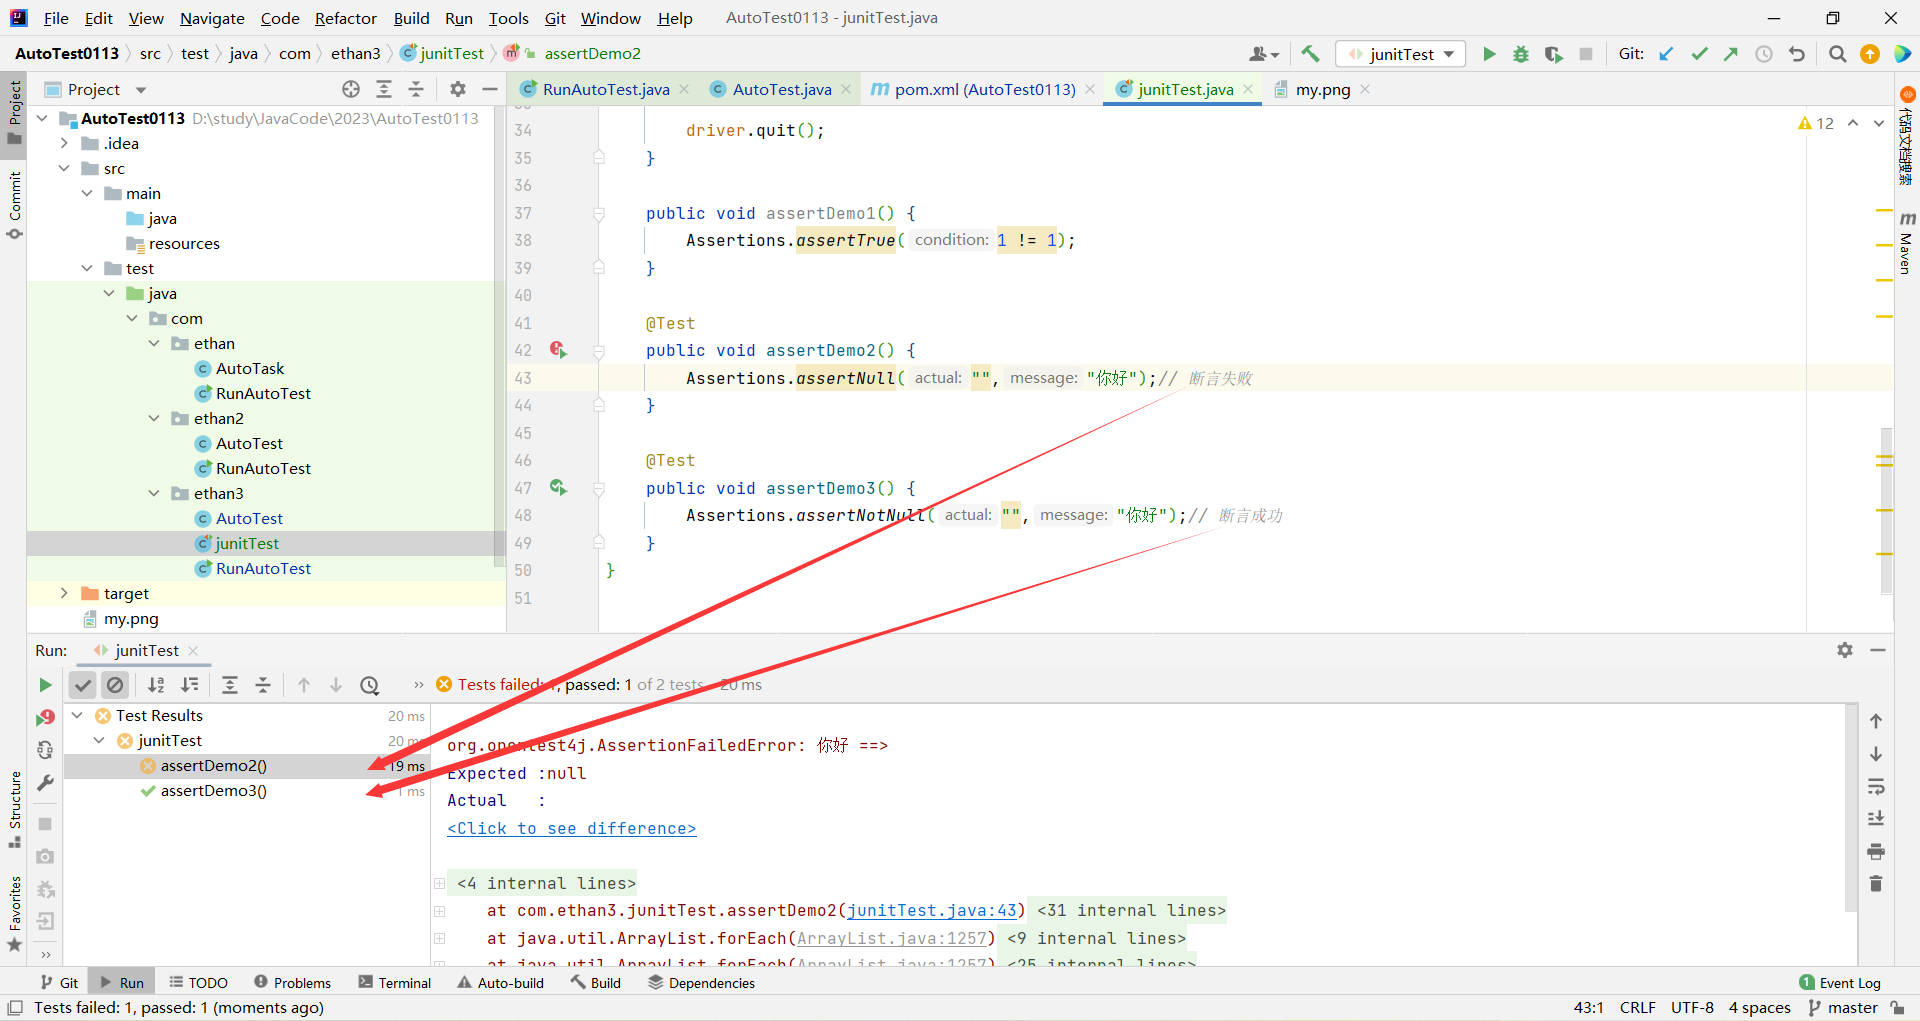Hide the Project tool window
Screen dimensions: 1920x1021
490,89
